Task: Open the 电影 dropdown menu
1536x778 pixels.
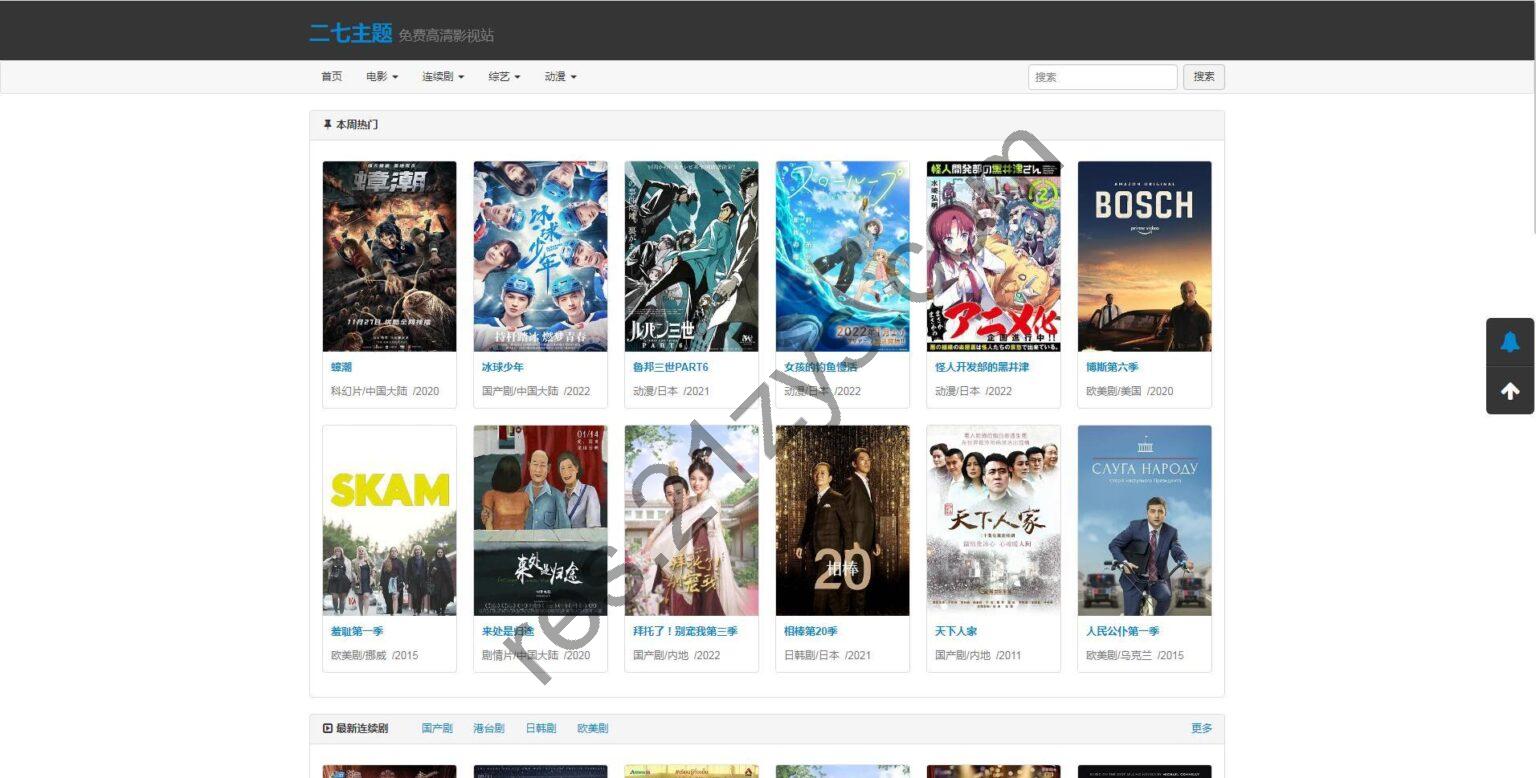Action: tap(382, 77)
